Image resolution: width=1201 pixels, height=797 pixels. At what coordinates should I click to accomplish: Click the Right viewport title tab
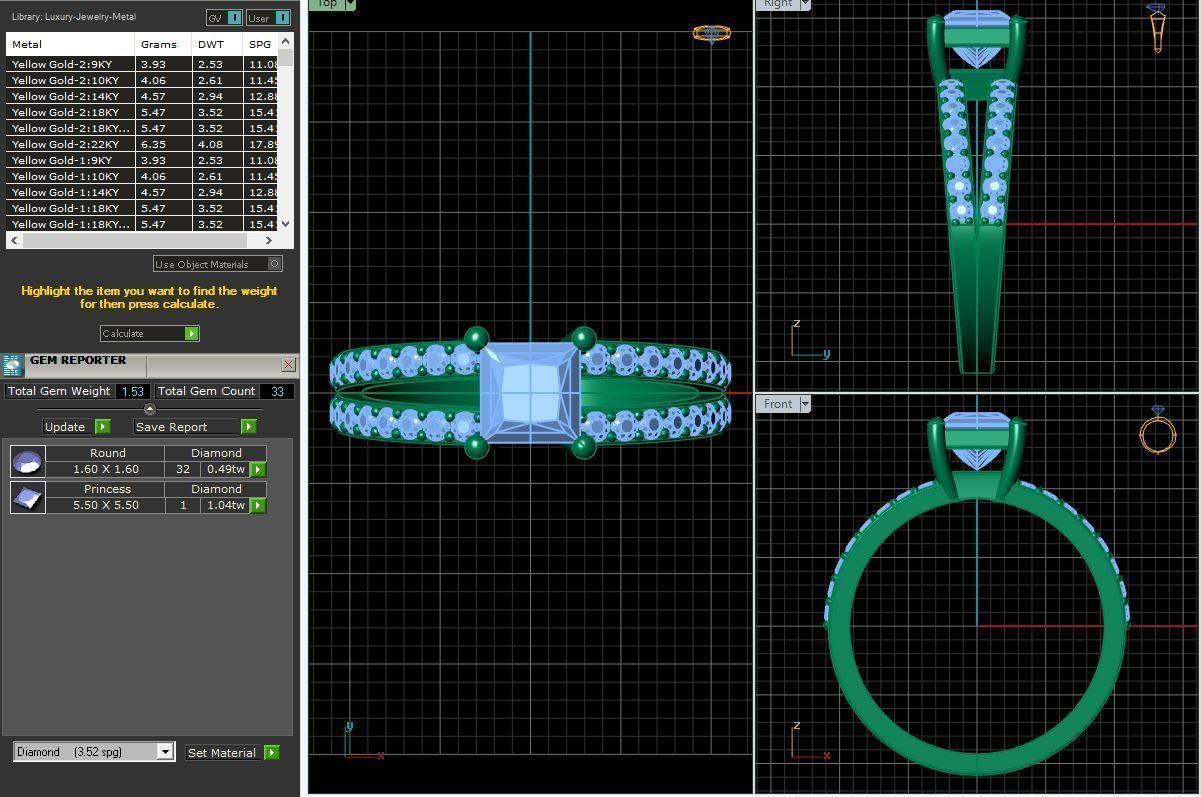tap(778, 4)
